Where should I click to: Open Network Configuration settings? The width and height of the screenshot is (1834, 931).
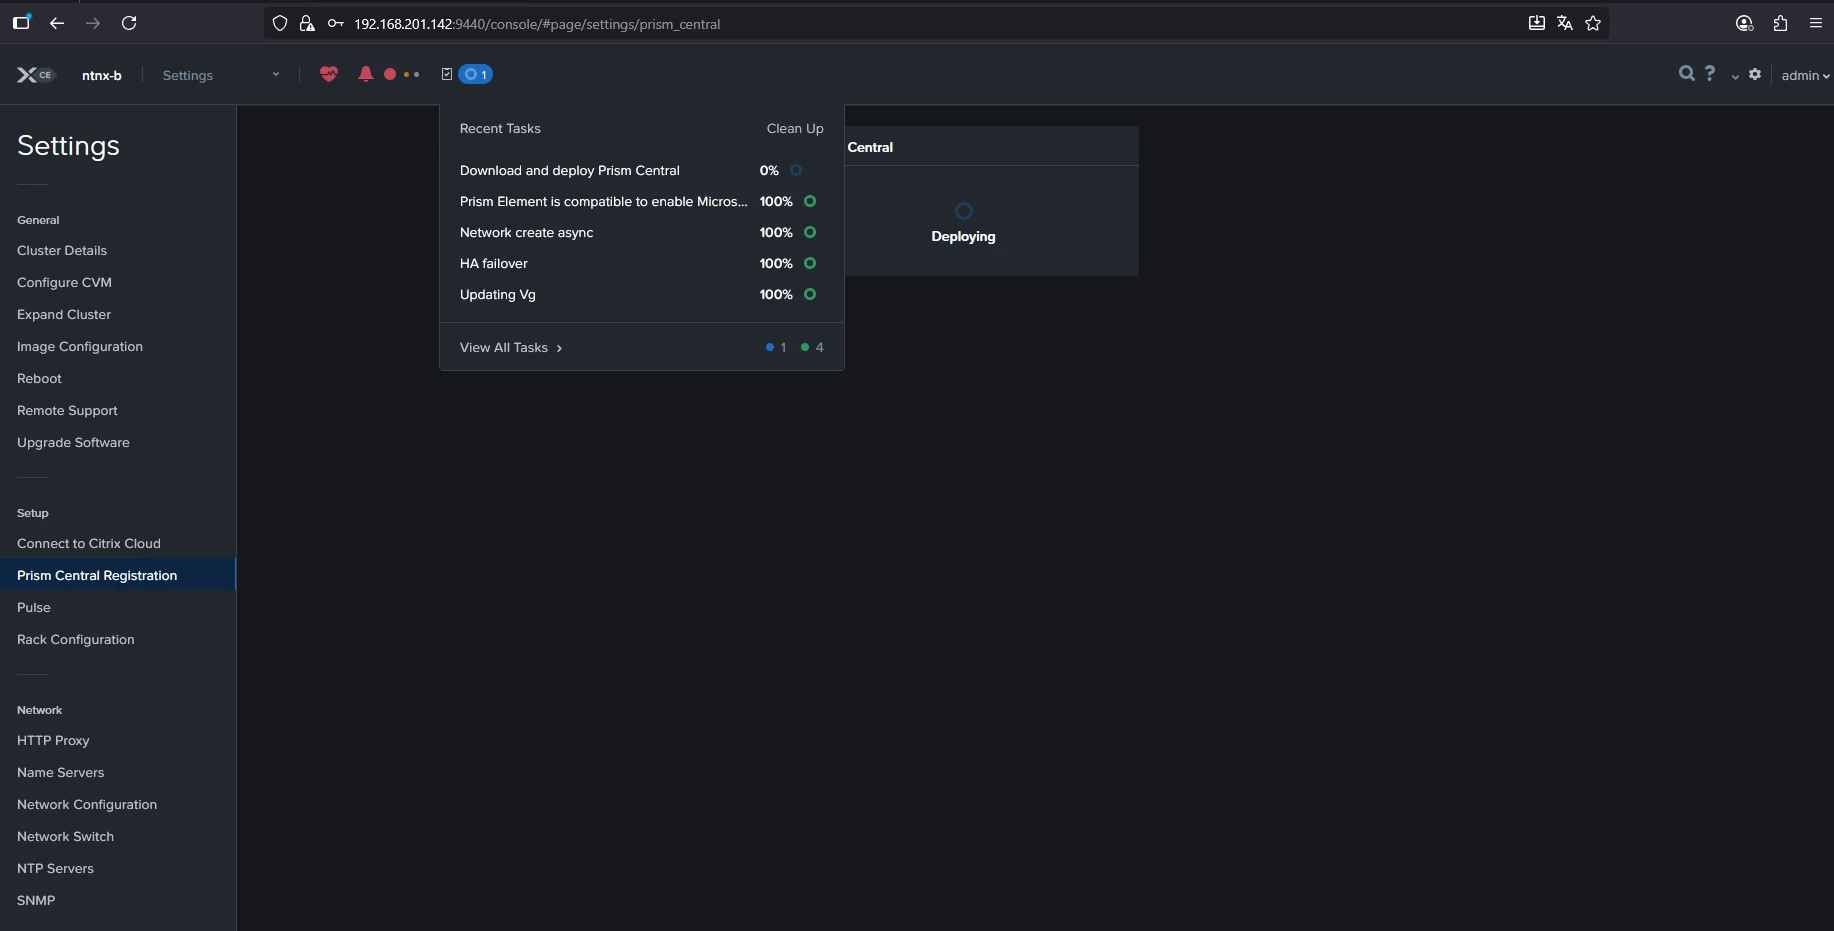coord(87,804)
